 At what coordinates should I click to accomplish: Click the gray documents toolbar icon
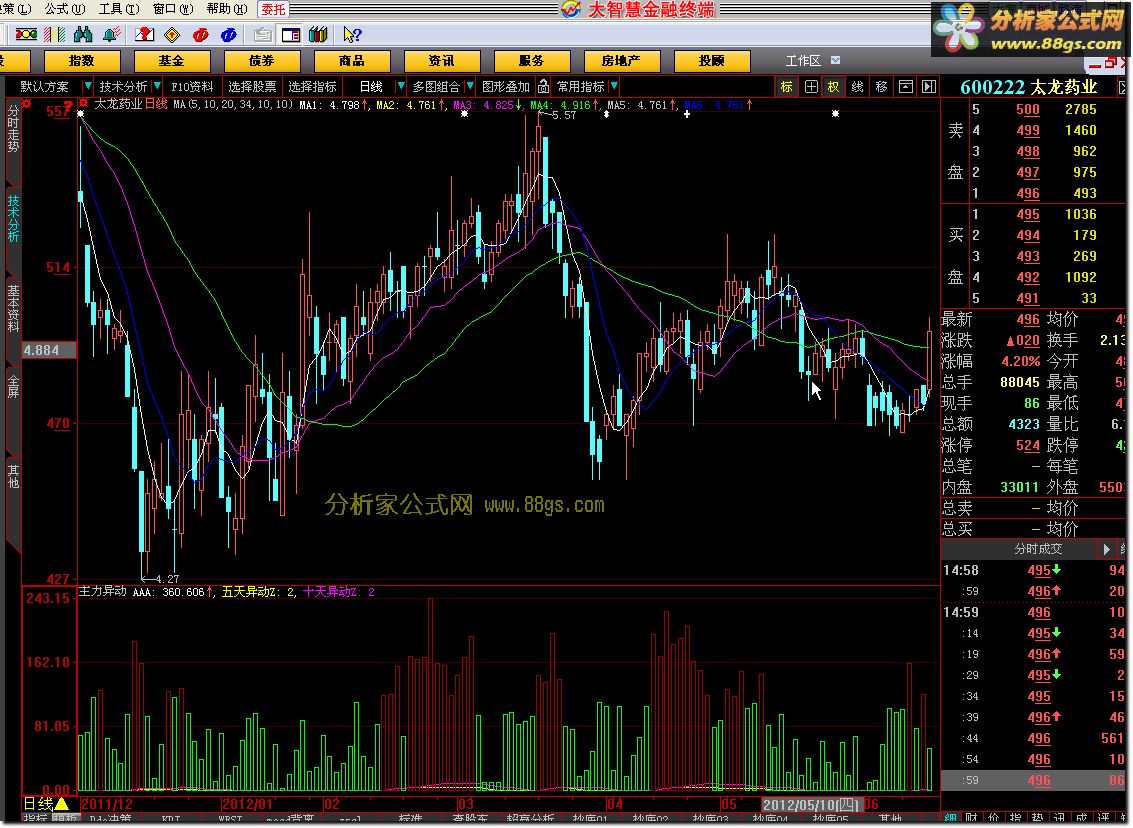pyautogui.click(x=263, y=35)
